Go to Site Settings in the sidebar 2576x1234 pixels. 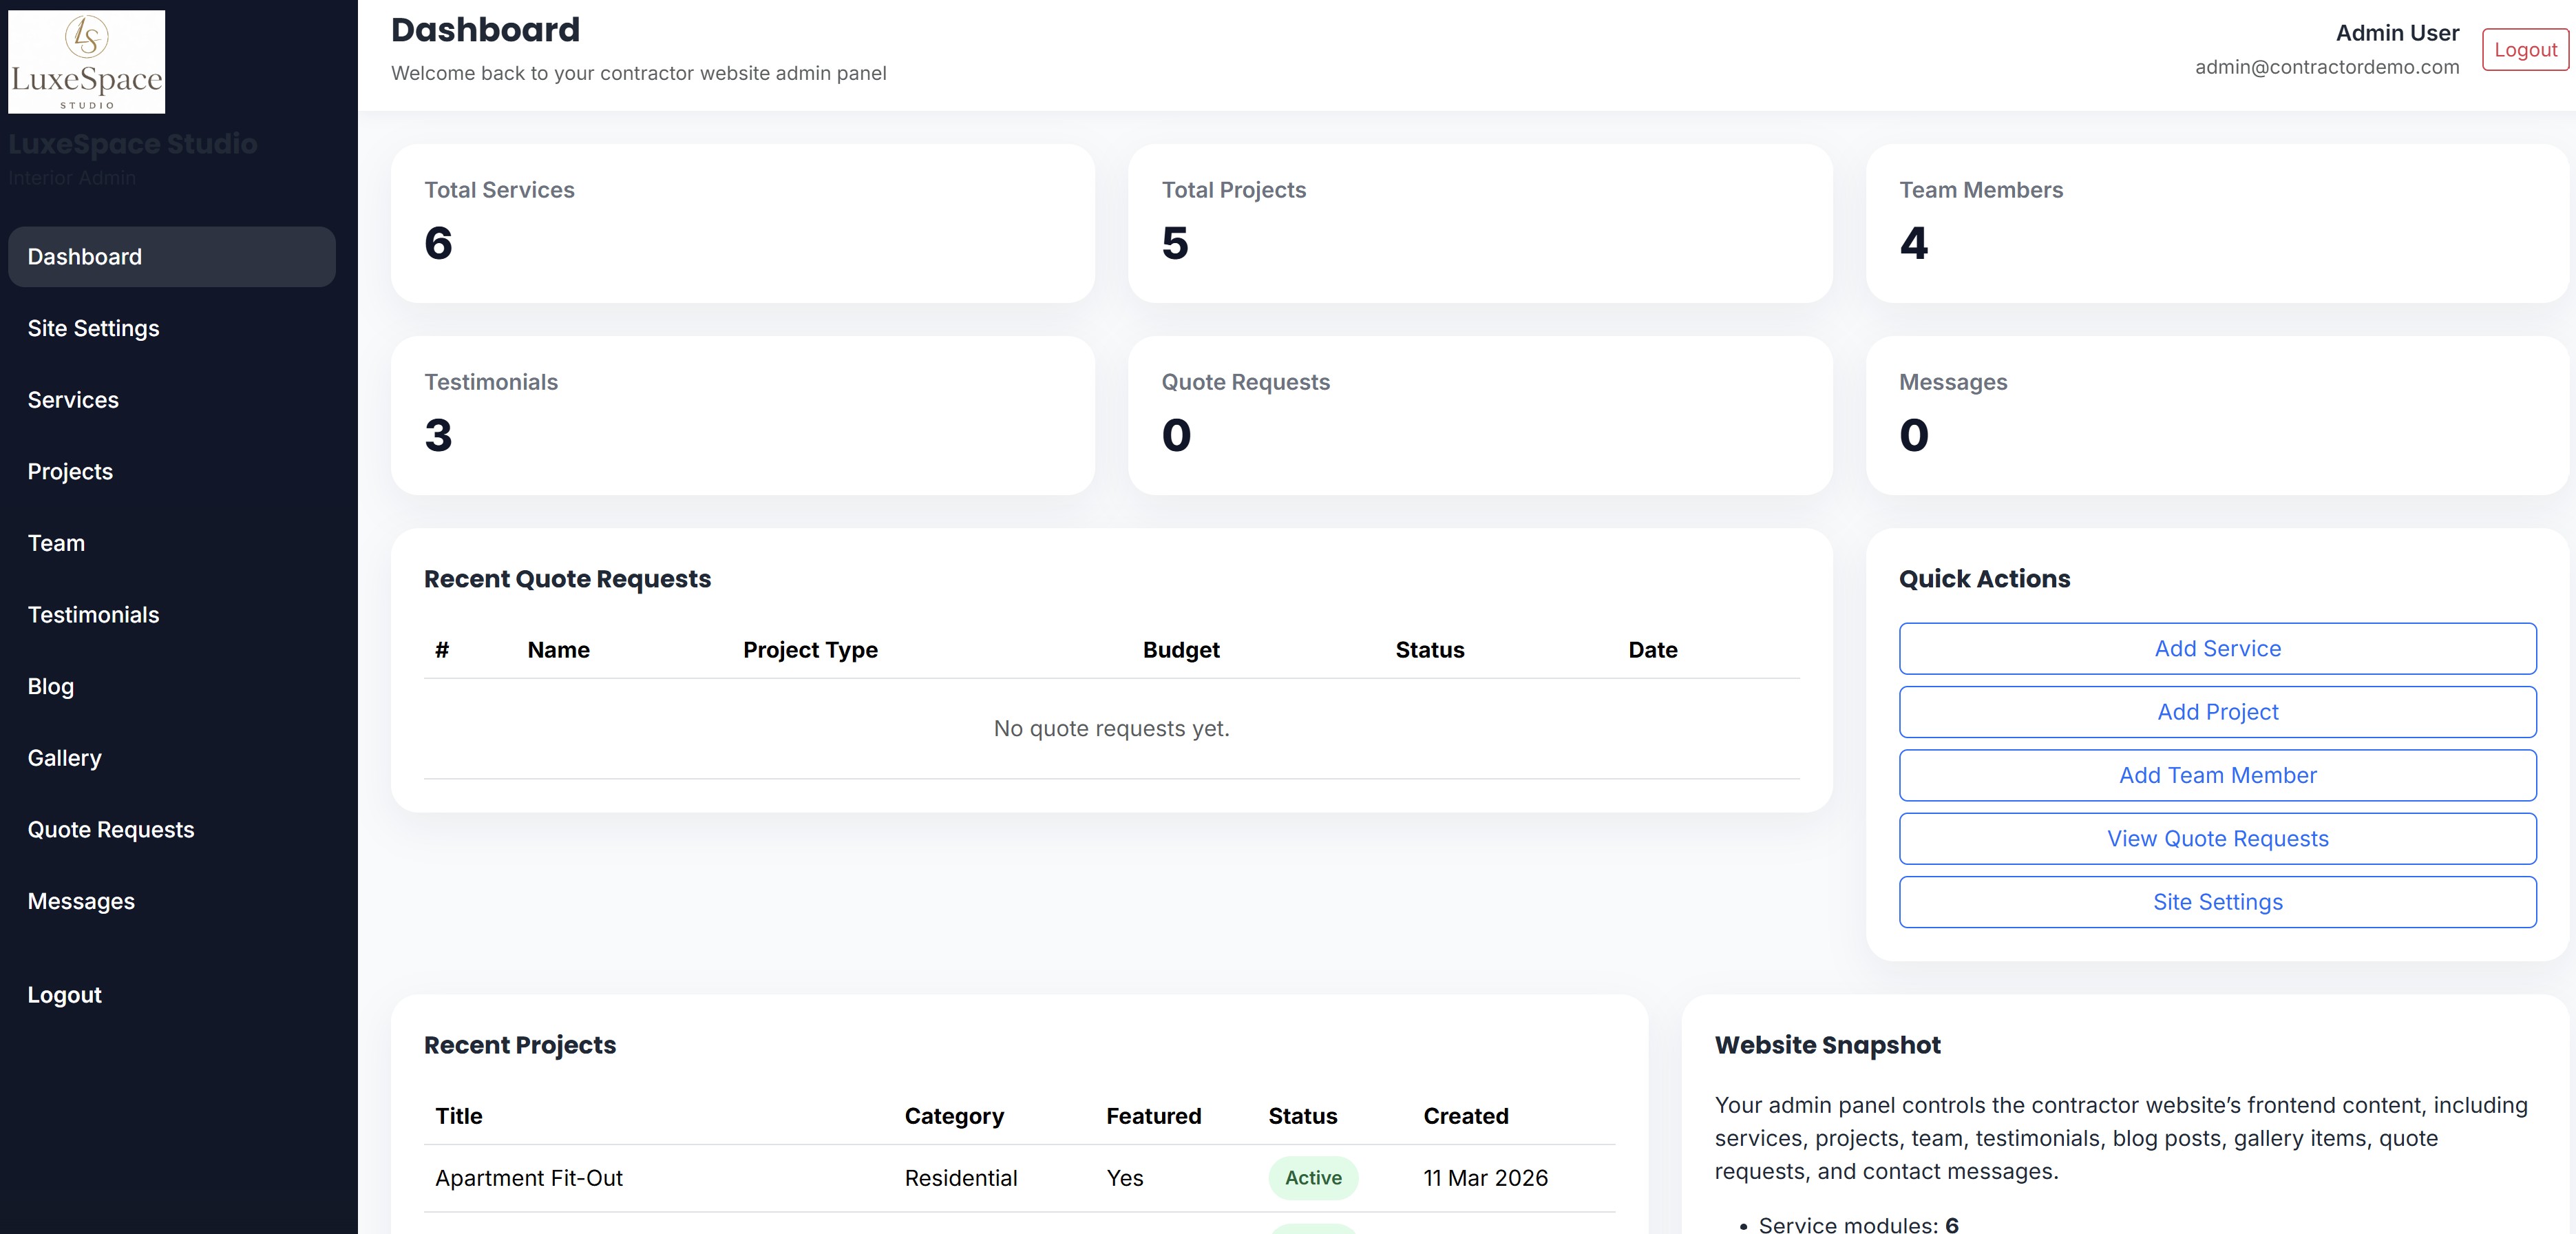pyautogui.click(x=172, y=329)
